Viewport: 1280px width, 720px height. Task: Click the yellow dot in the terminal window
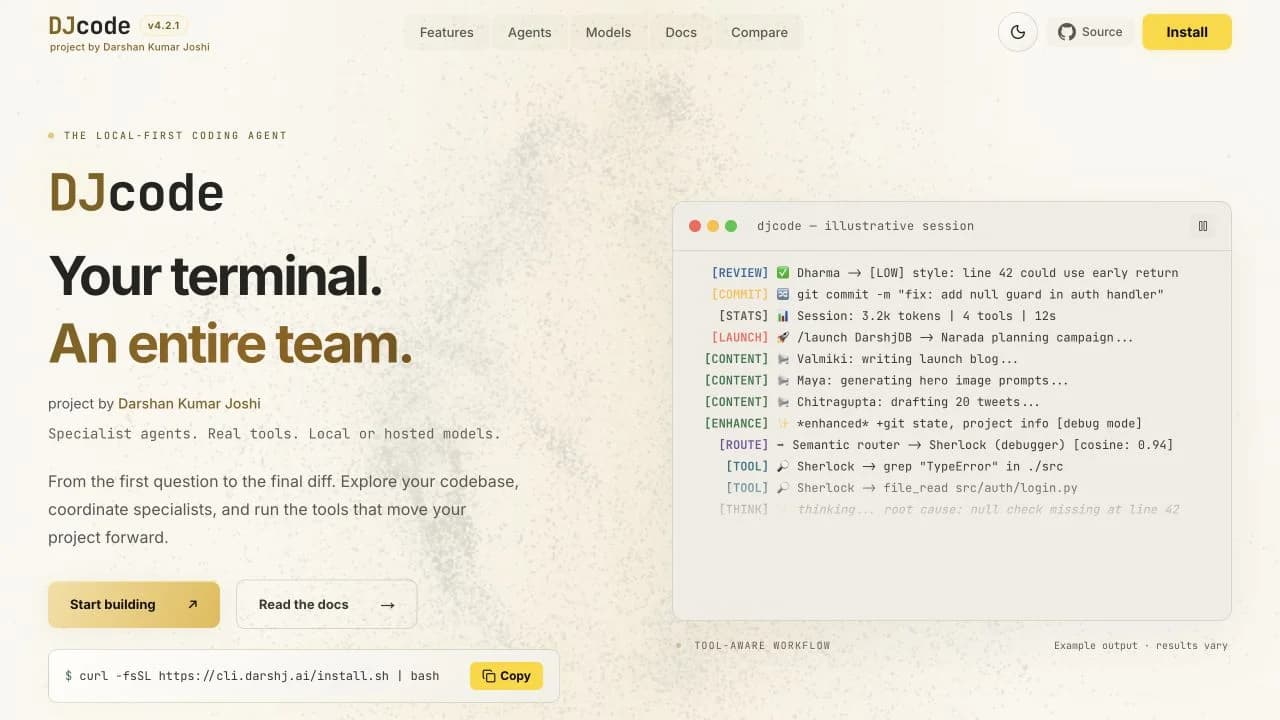(713, 226)
